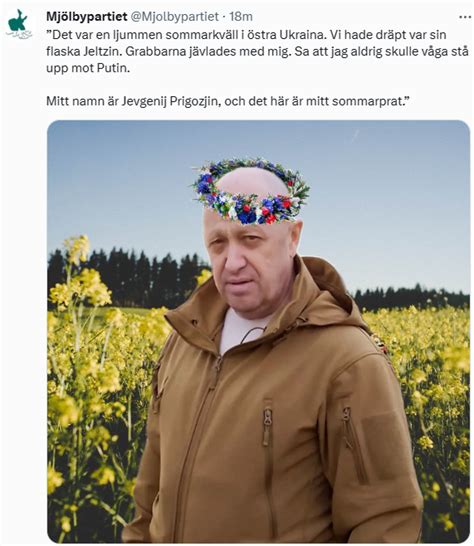Screen dimensions: 474x546
Task: Click the tweet's first paragraph text
Action: pyautogui.click(x=257, y=52)
